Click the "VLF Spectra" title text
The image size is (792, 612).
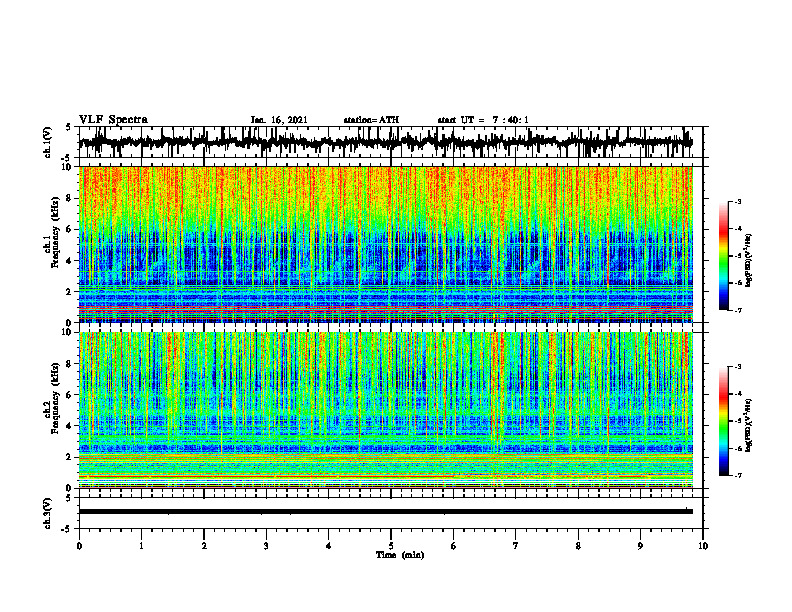click(x=113, y=120)
